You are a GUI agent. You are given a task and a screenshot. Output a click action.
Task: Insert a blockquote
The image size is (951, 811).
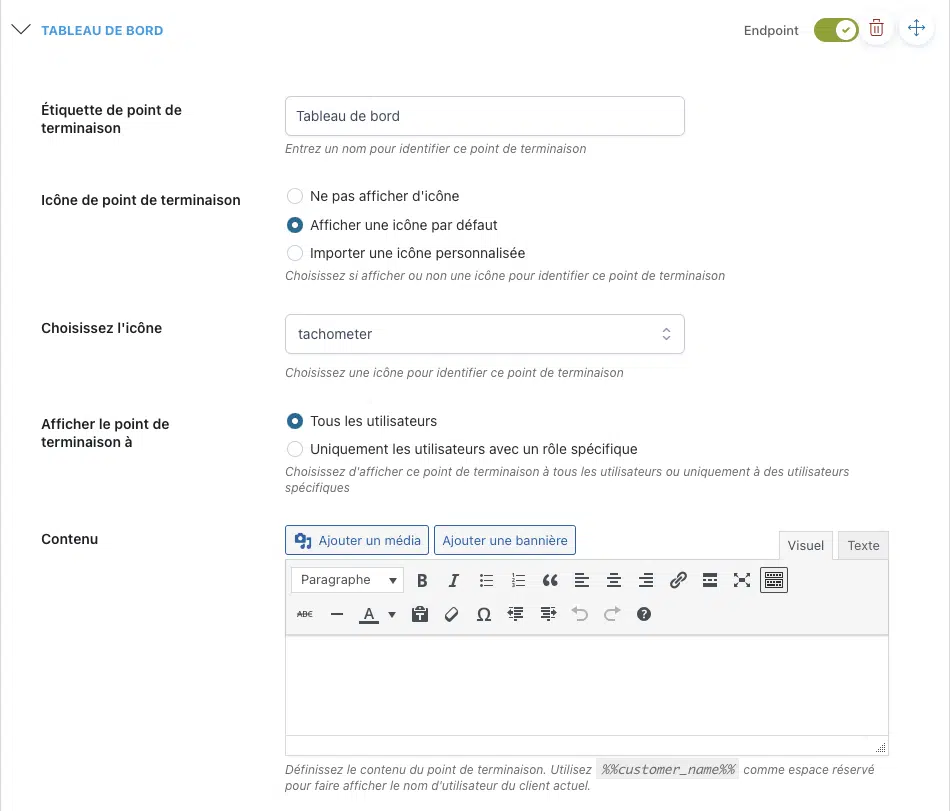pos(549,580)
